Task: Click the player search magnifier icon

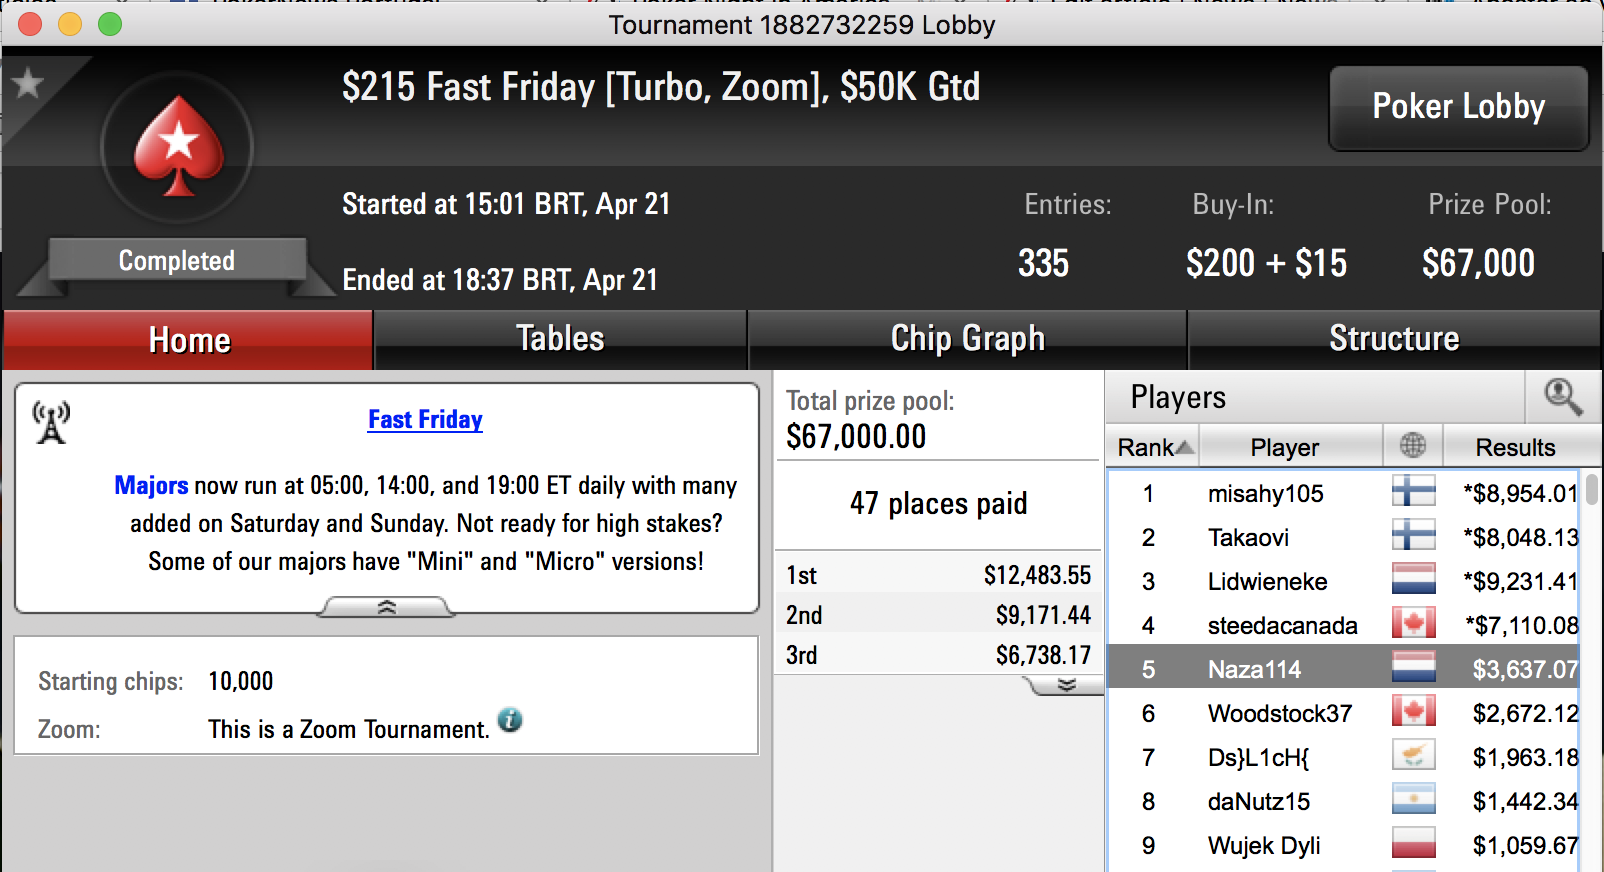Action: (1563, 397)
